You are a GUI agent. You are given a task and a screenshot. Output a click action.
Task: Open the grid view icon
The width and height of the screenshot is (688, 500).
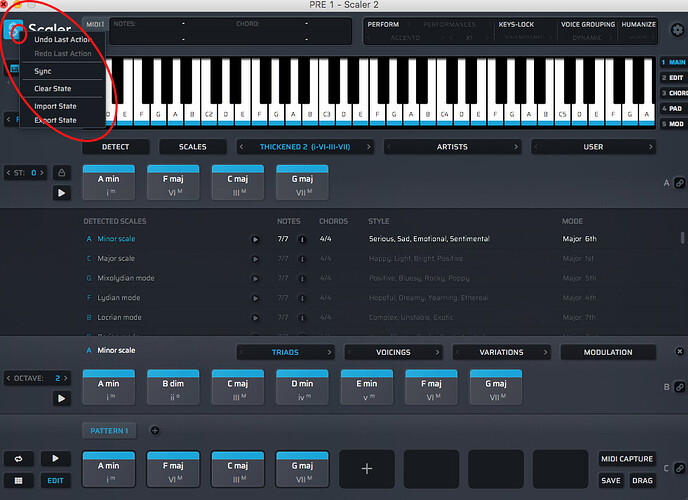[18, 481]
